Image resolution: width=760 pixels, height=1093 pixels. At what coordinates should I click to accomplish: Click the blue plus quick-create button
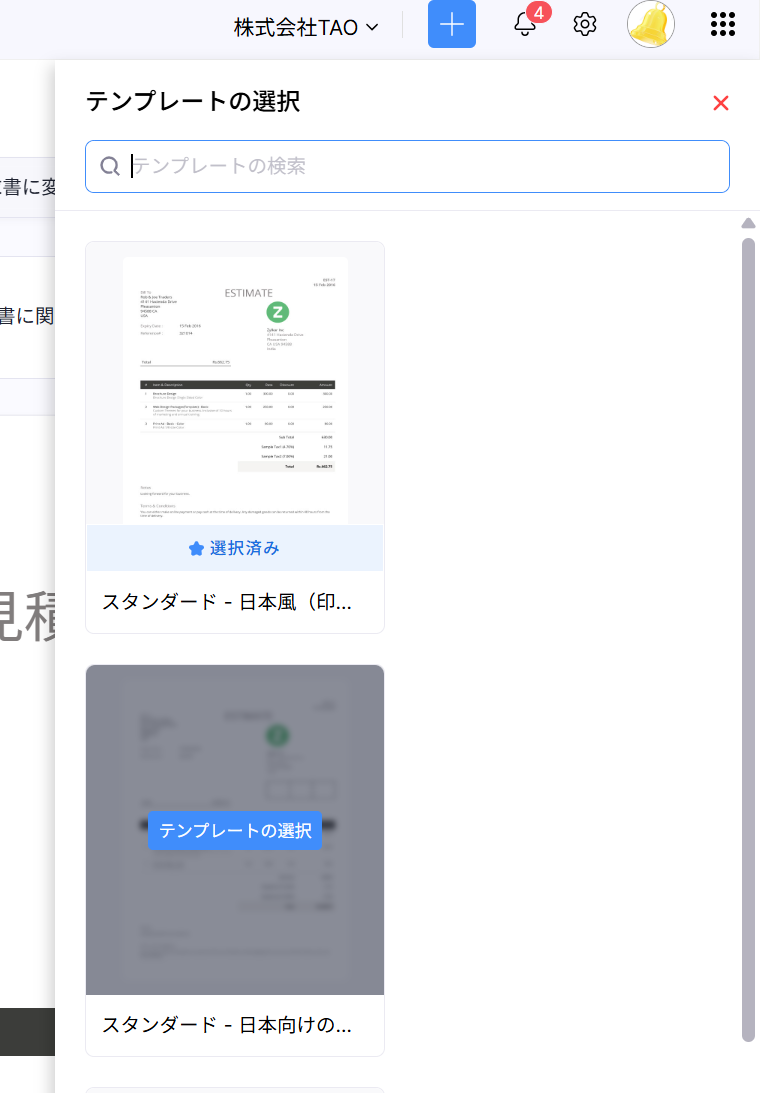point(451,25)
